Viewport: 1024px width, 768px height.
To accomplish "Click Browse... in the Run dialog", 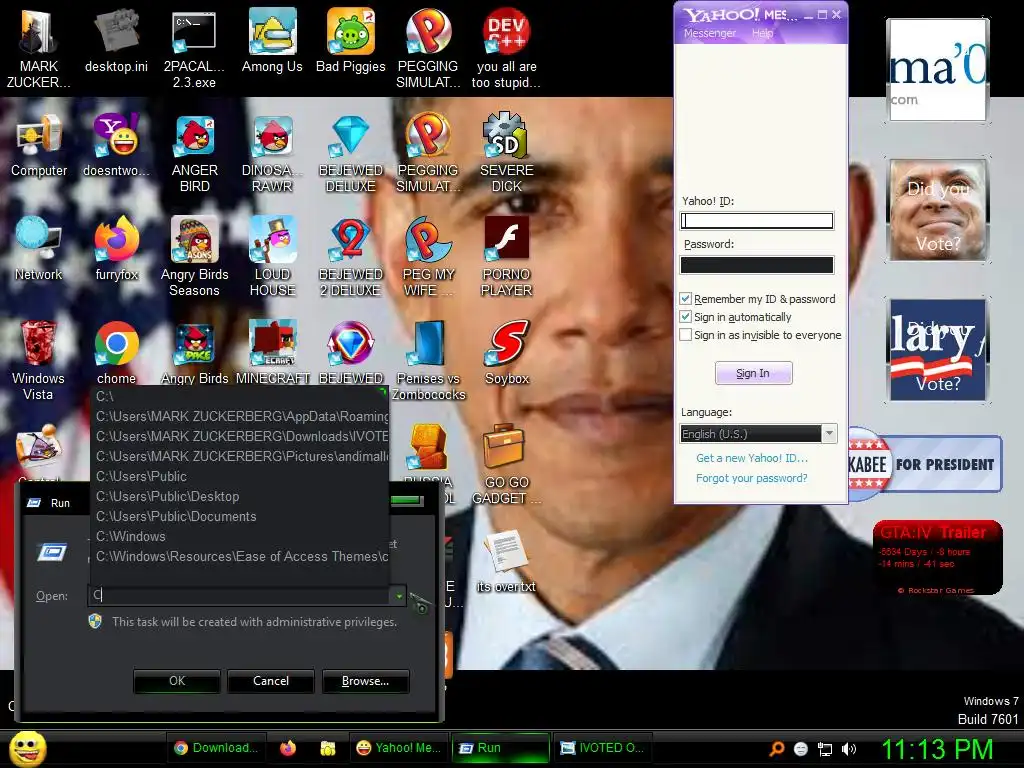I will point(365,680).
